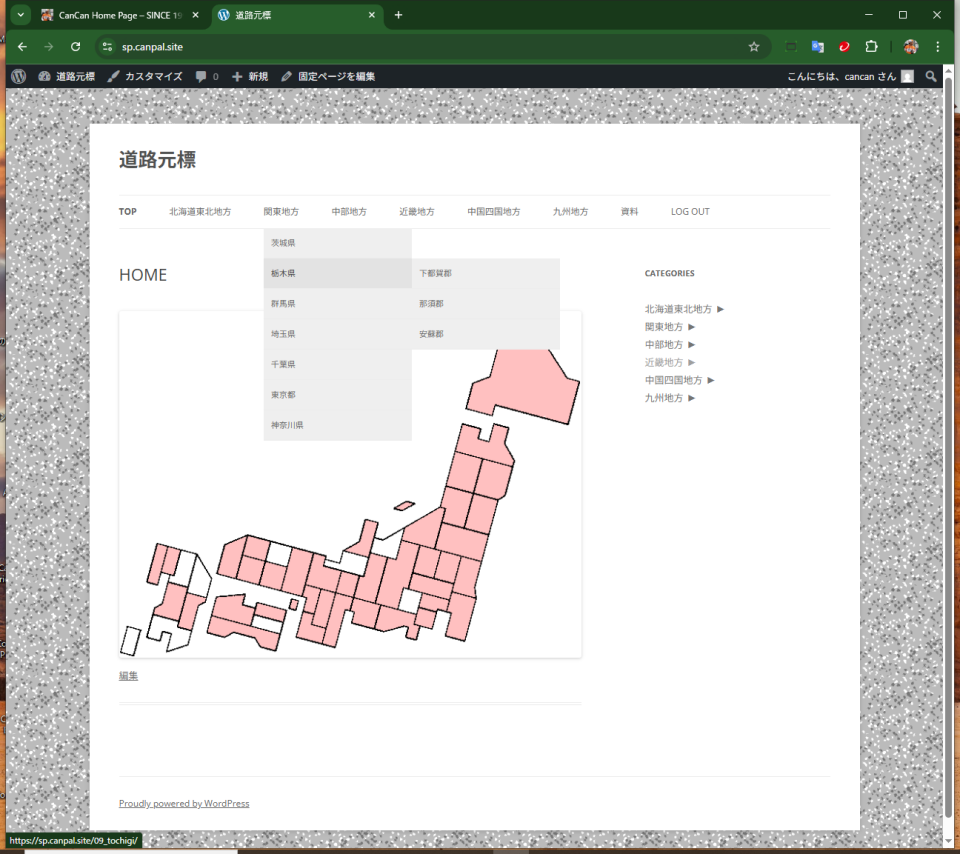Click the address bar showing sp.canpal.site
The height and width of the screenshot is (854, 960).
(400, 46)
